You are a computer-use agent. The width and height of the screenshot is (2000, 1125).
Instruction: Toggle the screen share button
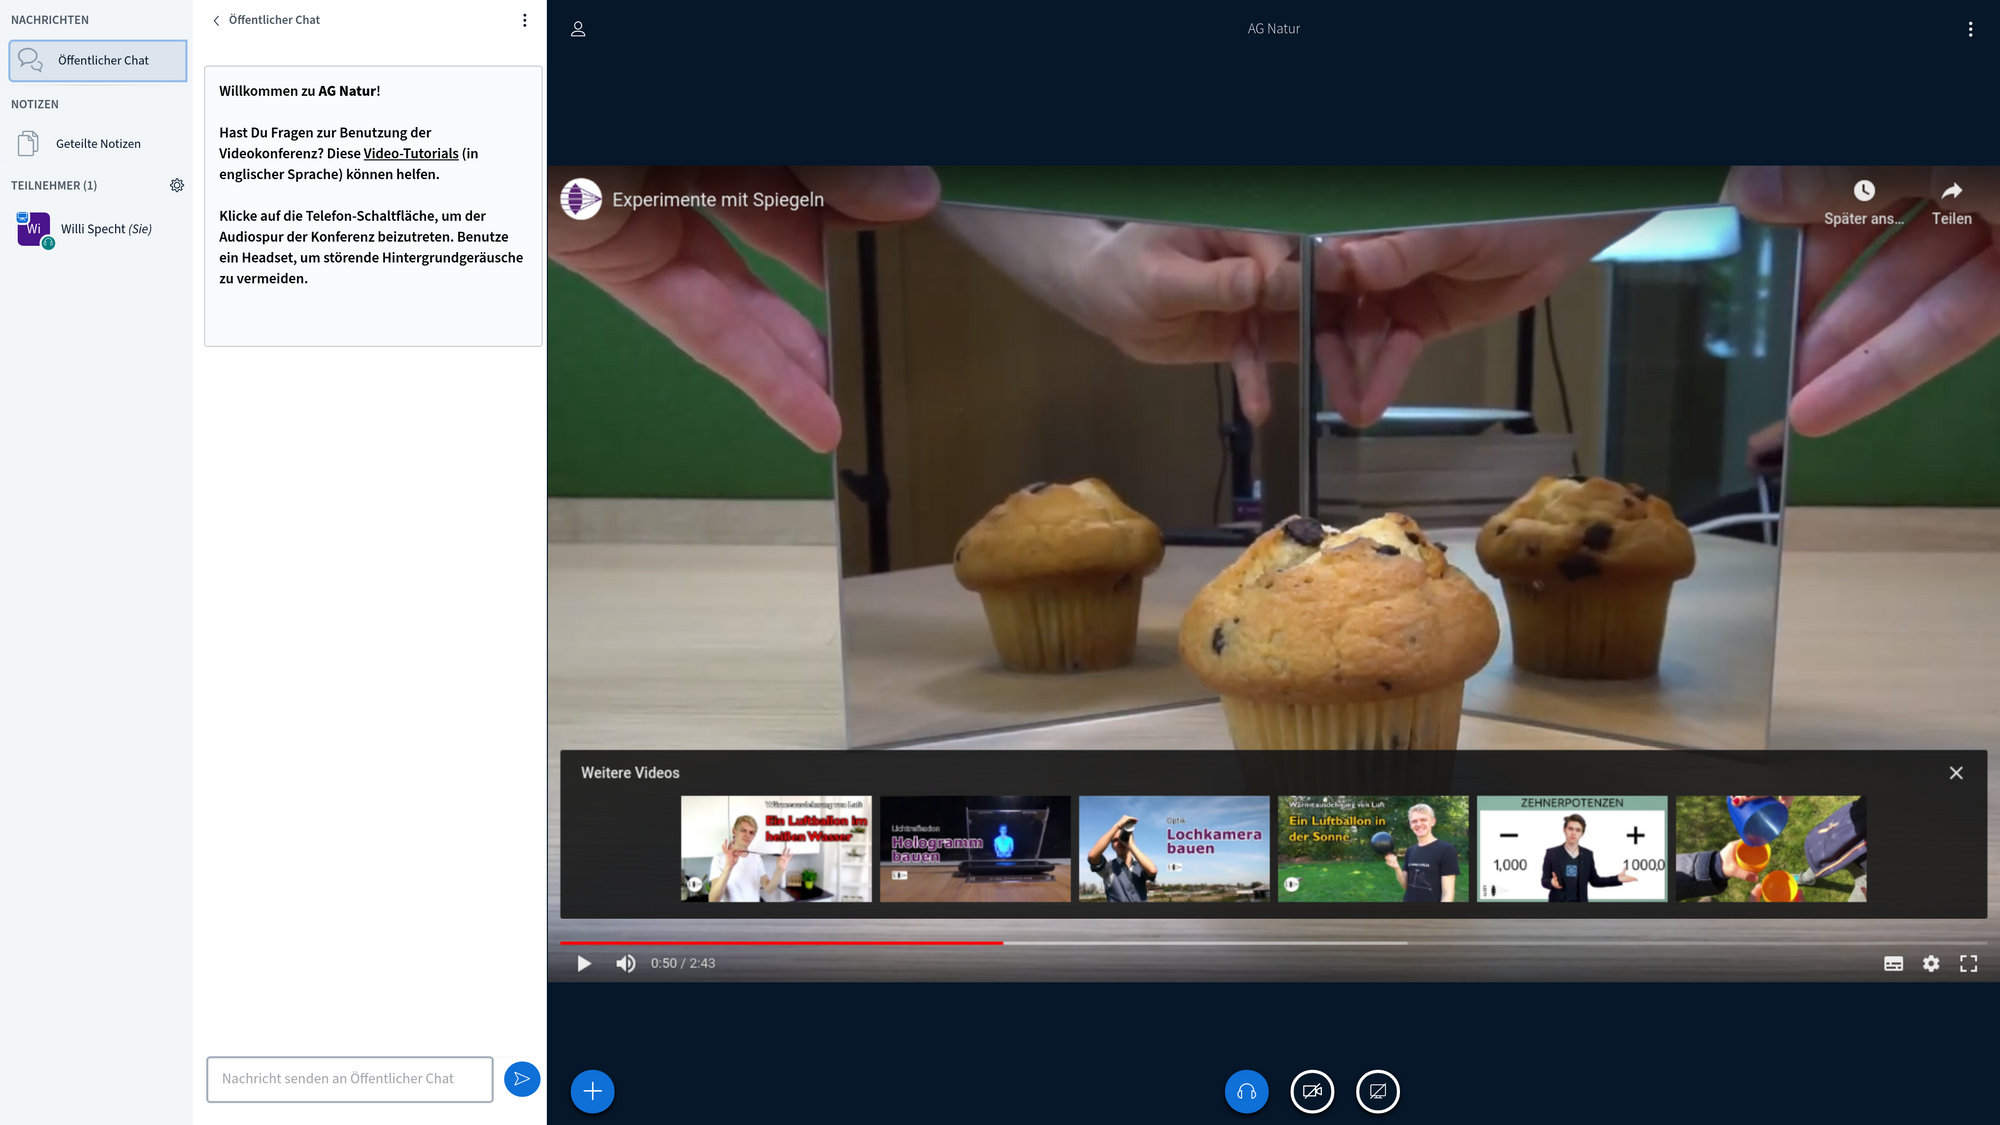point(1377,1091)
